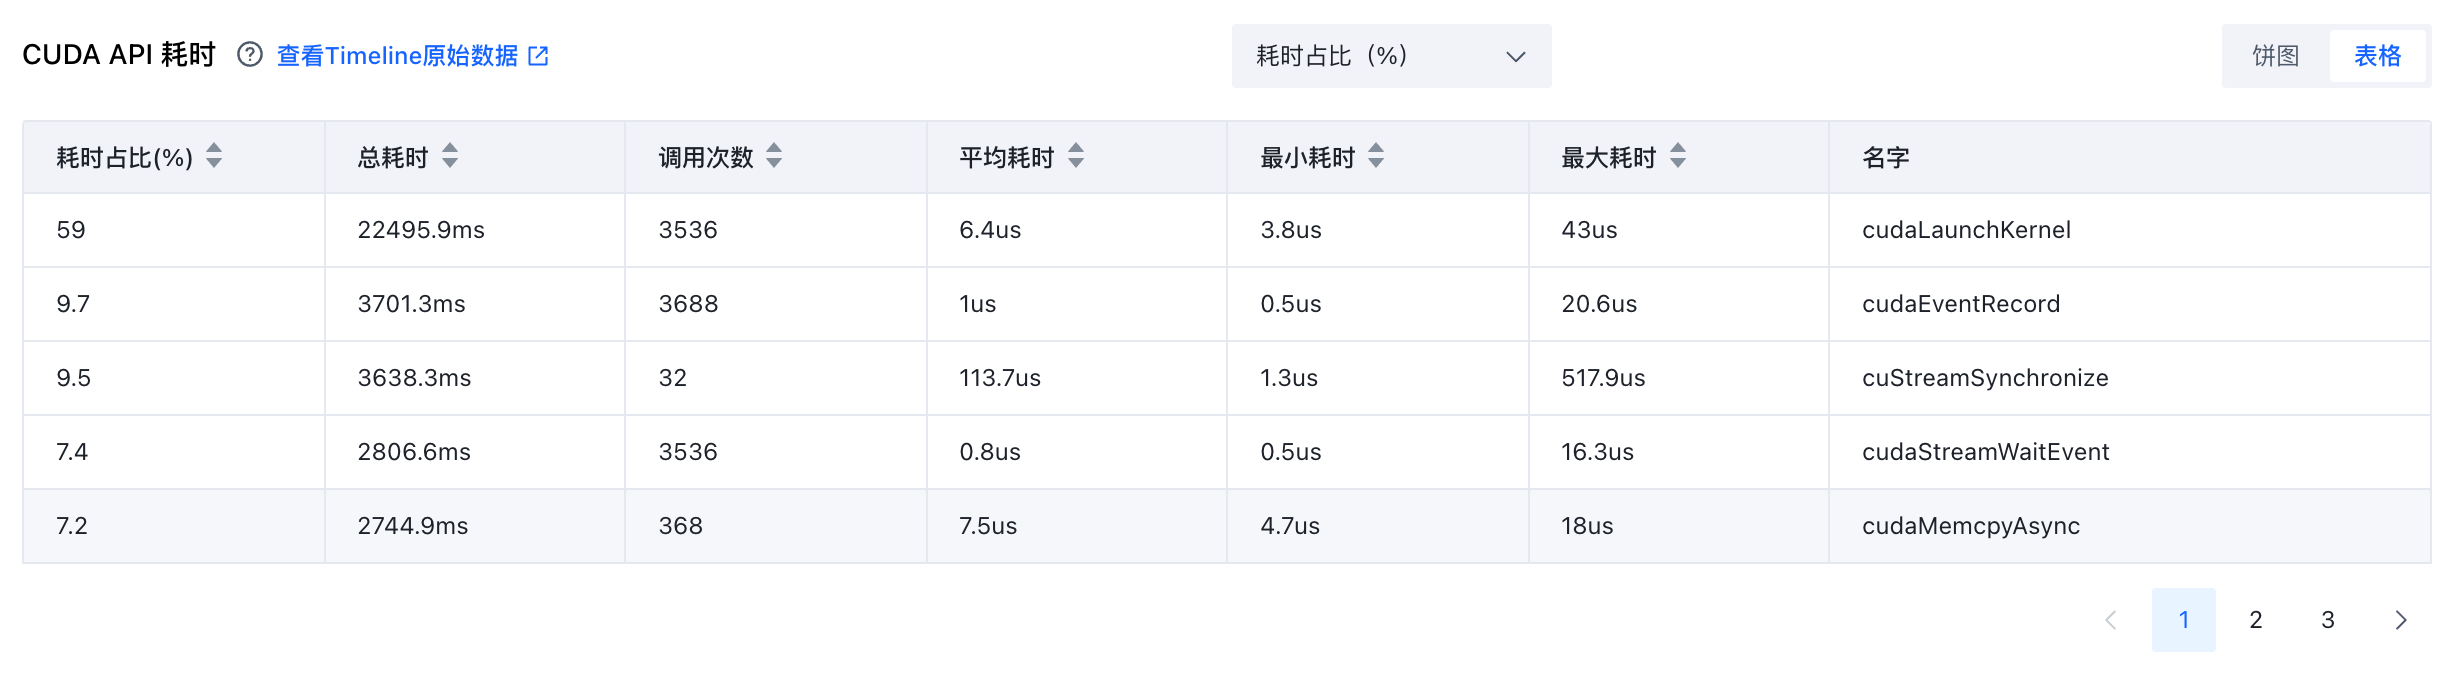Sort by 总耗时 column sort icon
This screenshot has height=682, width=2464.
click(450, 156)
